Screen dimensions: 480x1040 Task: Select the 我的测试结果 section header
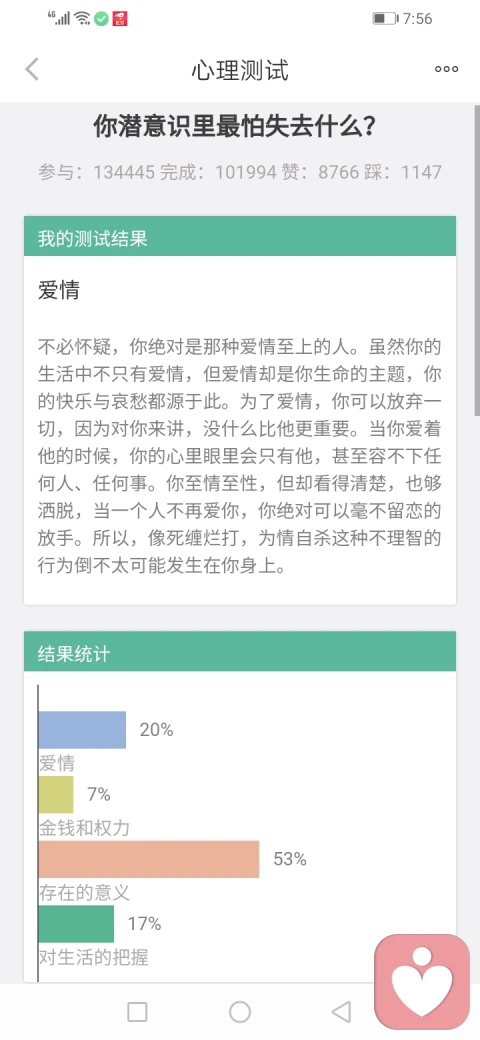pos(240,235)
